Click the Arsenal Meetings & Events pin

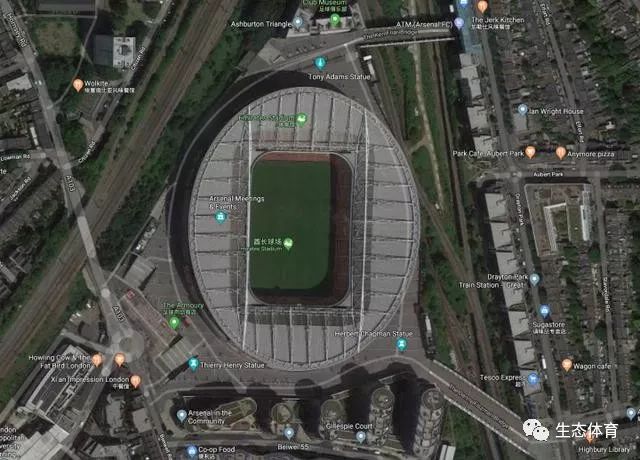click(x=220, y=217)
